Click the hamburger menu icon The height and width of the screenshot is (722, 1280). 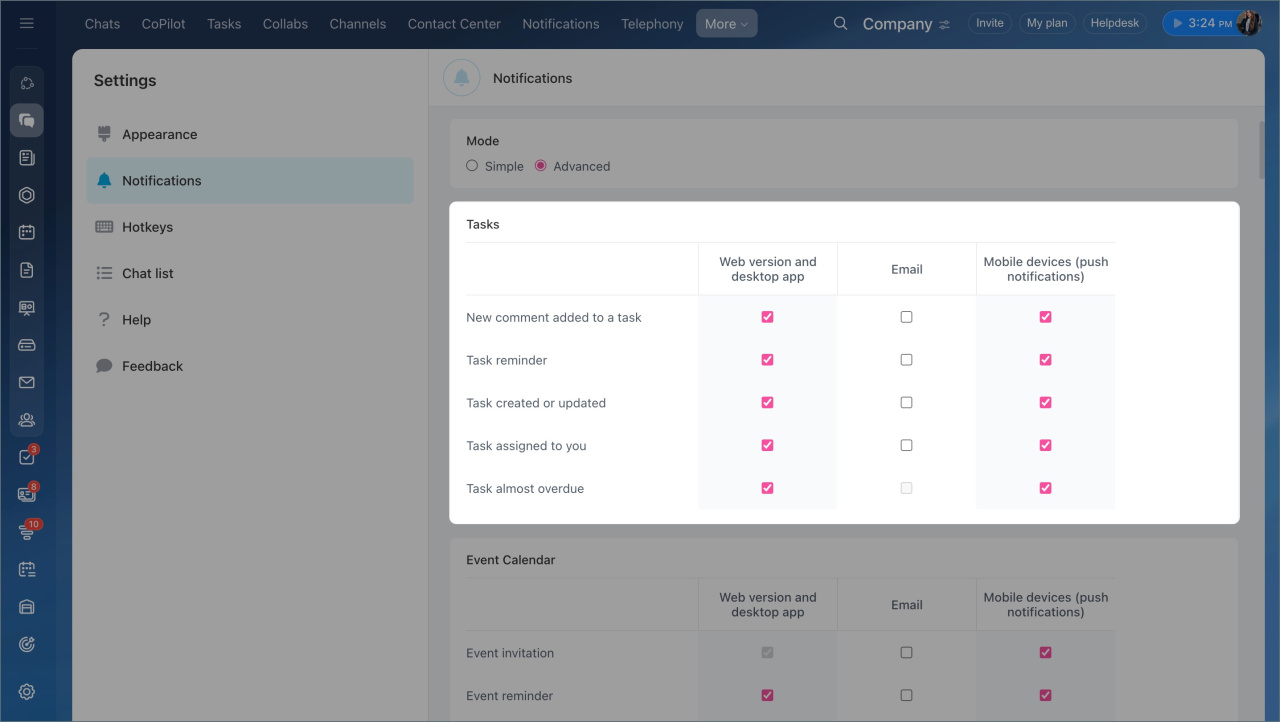27,23
